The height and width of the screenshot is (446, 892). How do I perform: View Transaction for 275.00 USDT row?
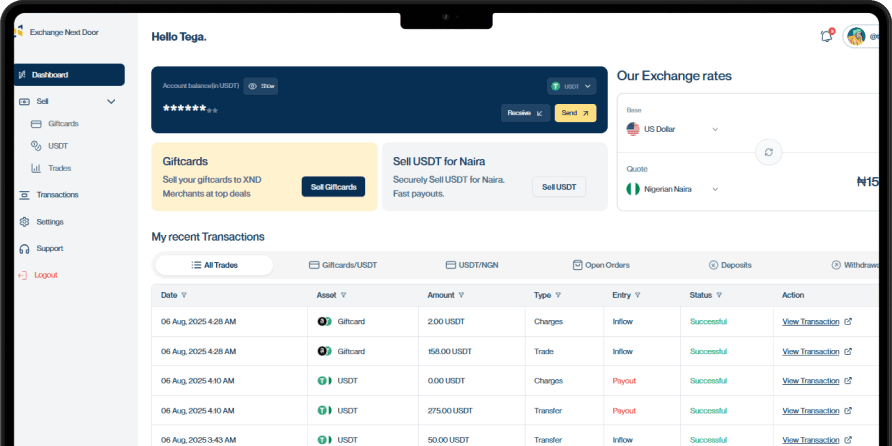[x=811, y=411]
